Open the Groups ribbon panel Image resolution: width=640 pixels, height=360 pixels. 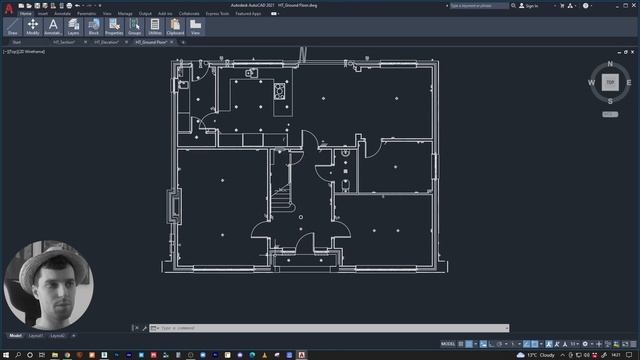[x=134, y=27]
